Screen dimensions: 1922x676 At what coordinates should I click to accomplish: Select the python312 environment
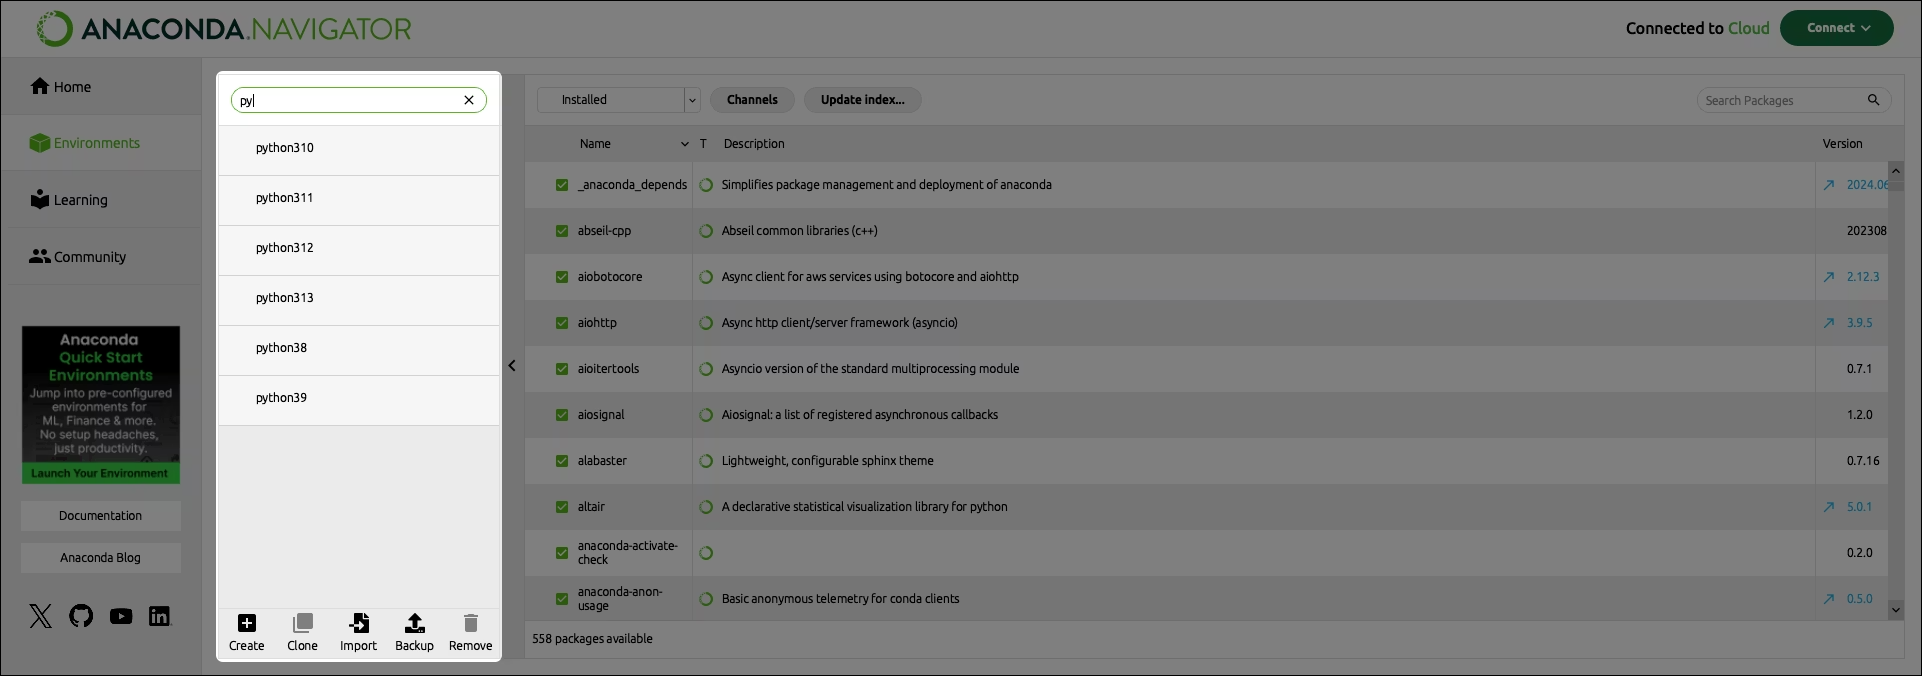[x=285, y=248]
